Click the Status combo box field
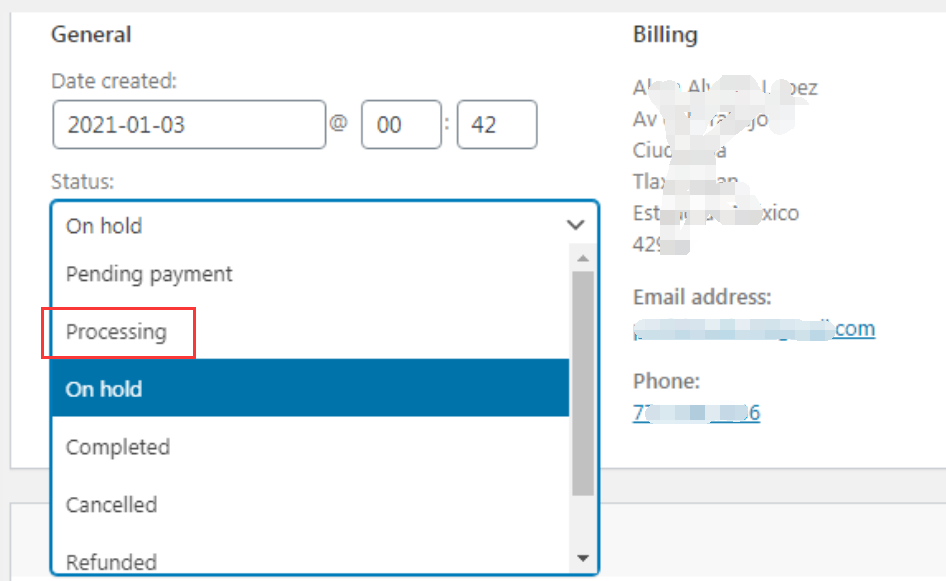The height and width of the screenshot is (581, 946). coord(325,225)
